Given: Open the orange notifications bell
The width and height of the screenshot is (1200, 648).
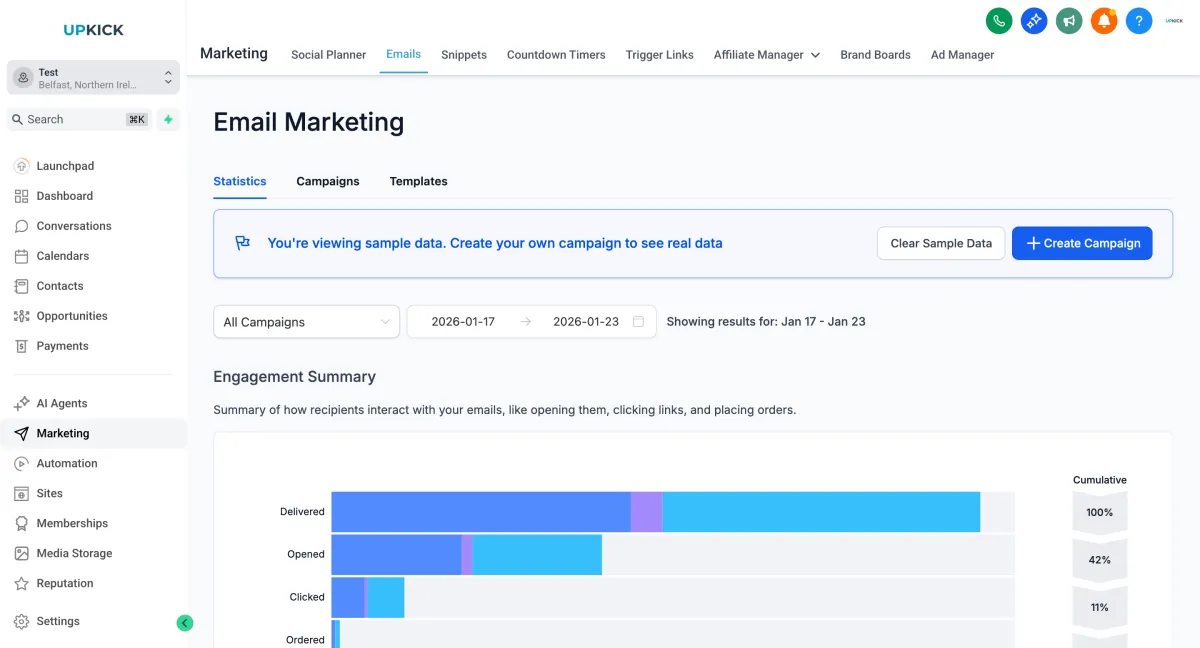Looking at the screenshot, I should click(x=1104, y=20).
